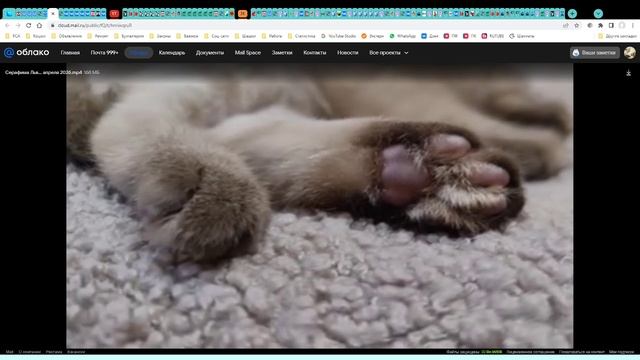Open the Ремонт bookmarks folder
The image size is (640, 360).
tap(98, 36)
